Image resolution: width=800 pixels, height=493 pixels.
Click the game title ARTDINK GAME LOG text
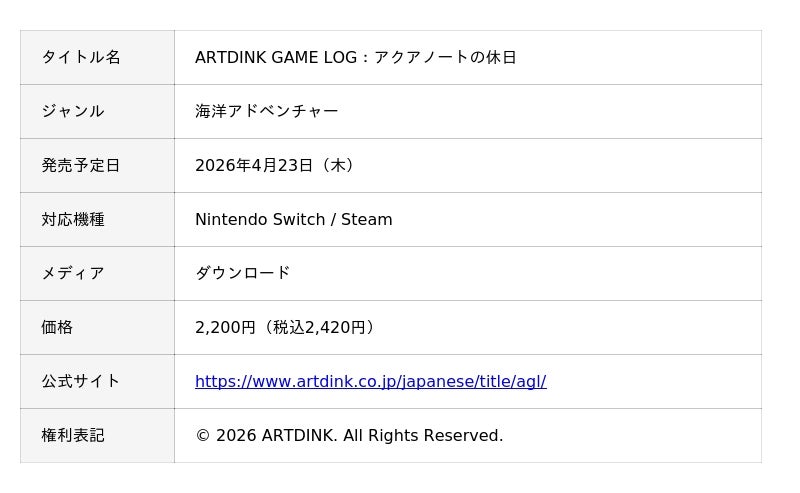[x=276, y=57]
